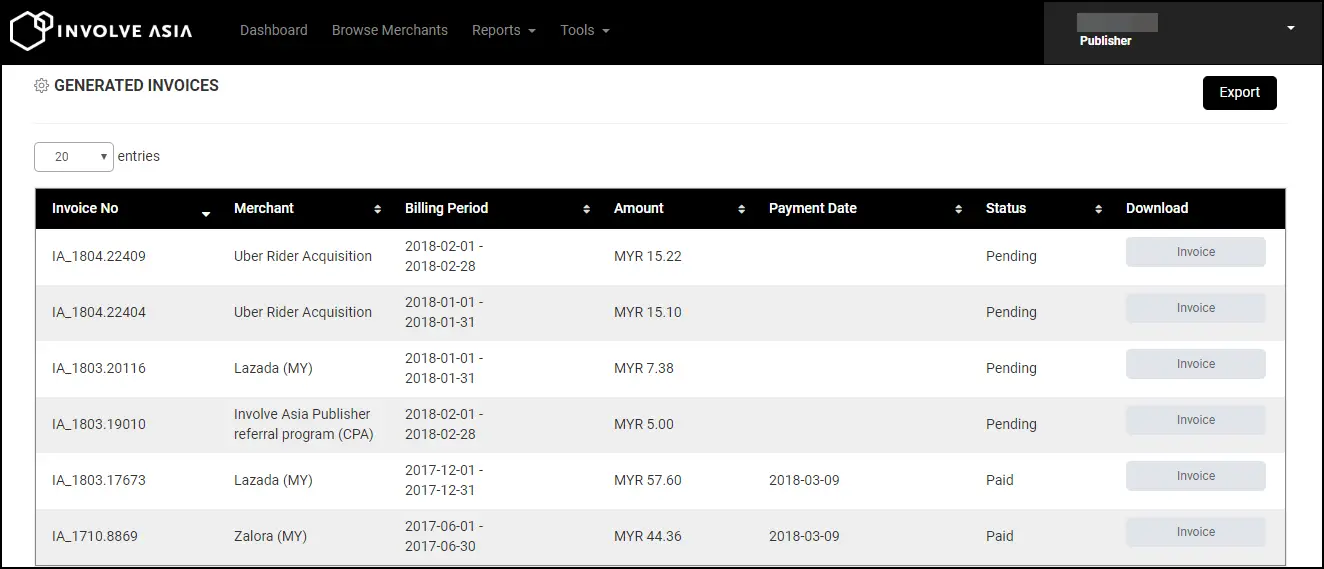
Task: Click the gear icon beside Generated Invoices
Action: [41, 86]
